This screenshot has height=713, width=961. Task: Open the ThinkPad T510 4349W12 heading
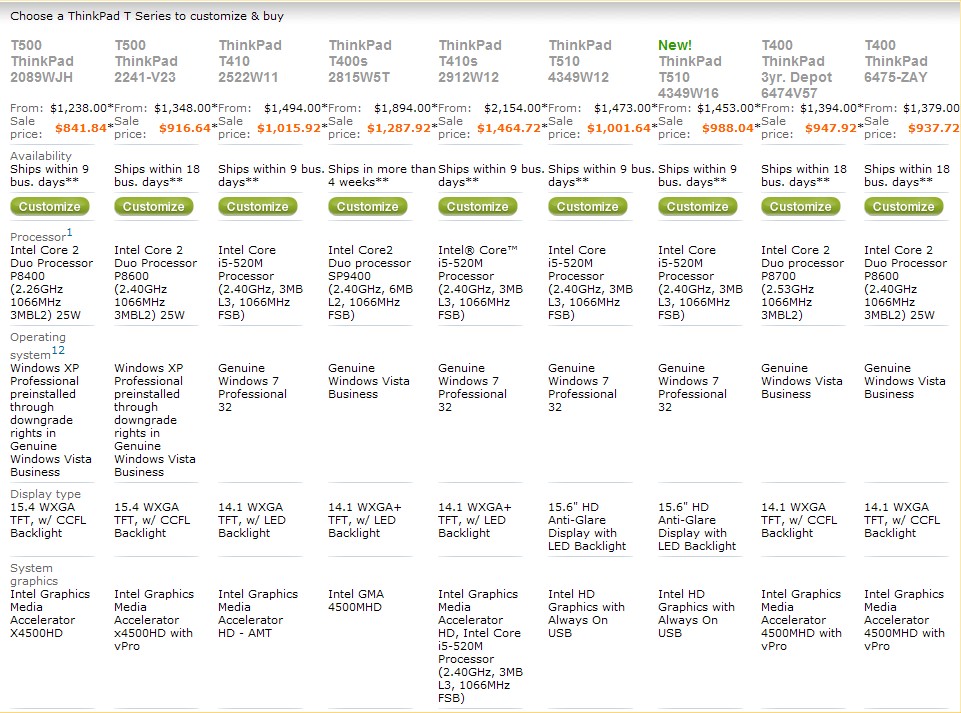579,61
